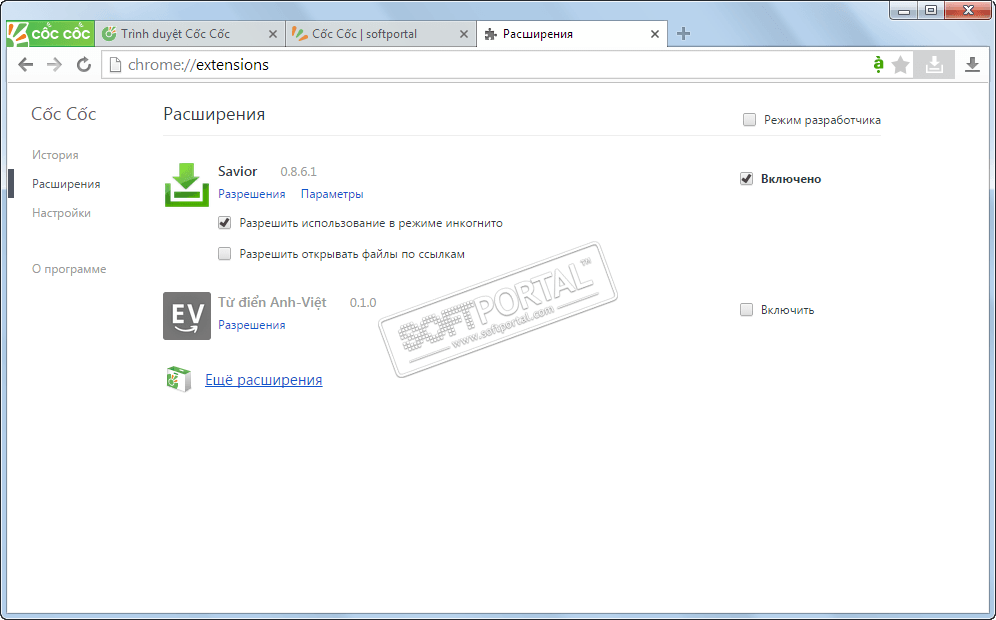
Task: Click the Cốc Cốc logo menu button
Action: click(x=50, y=33)
